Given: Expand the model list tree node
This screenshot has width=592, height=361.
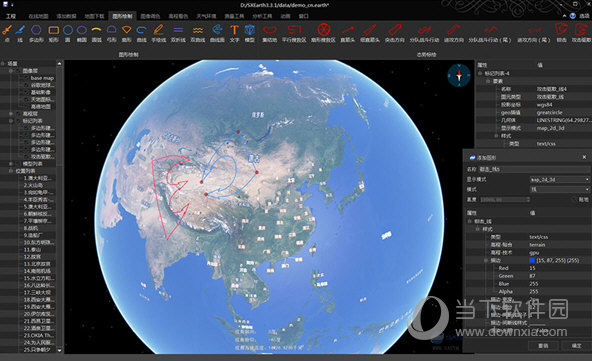Looking at the screenshot, I should 11,164.
